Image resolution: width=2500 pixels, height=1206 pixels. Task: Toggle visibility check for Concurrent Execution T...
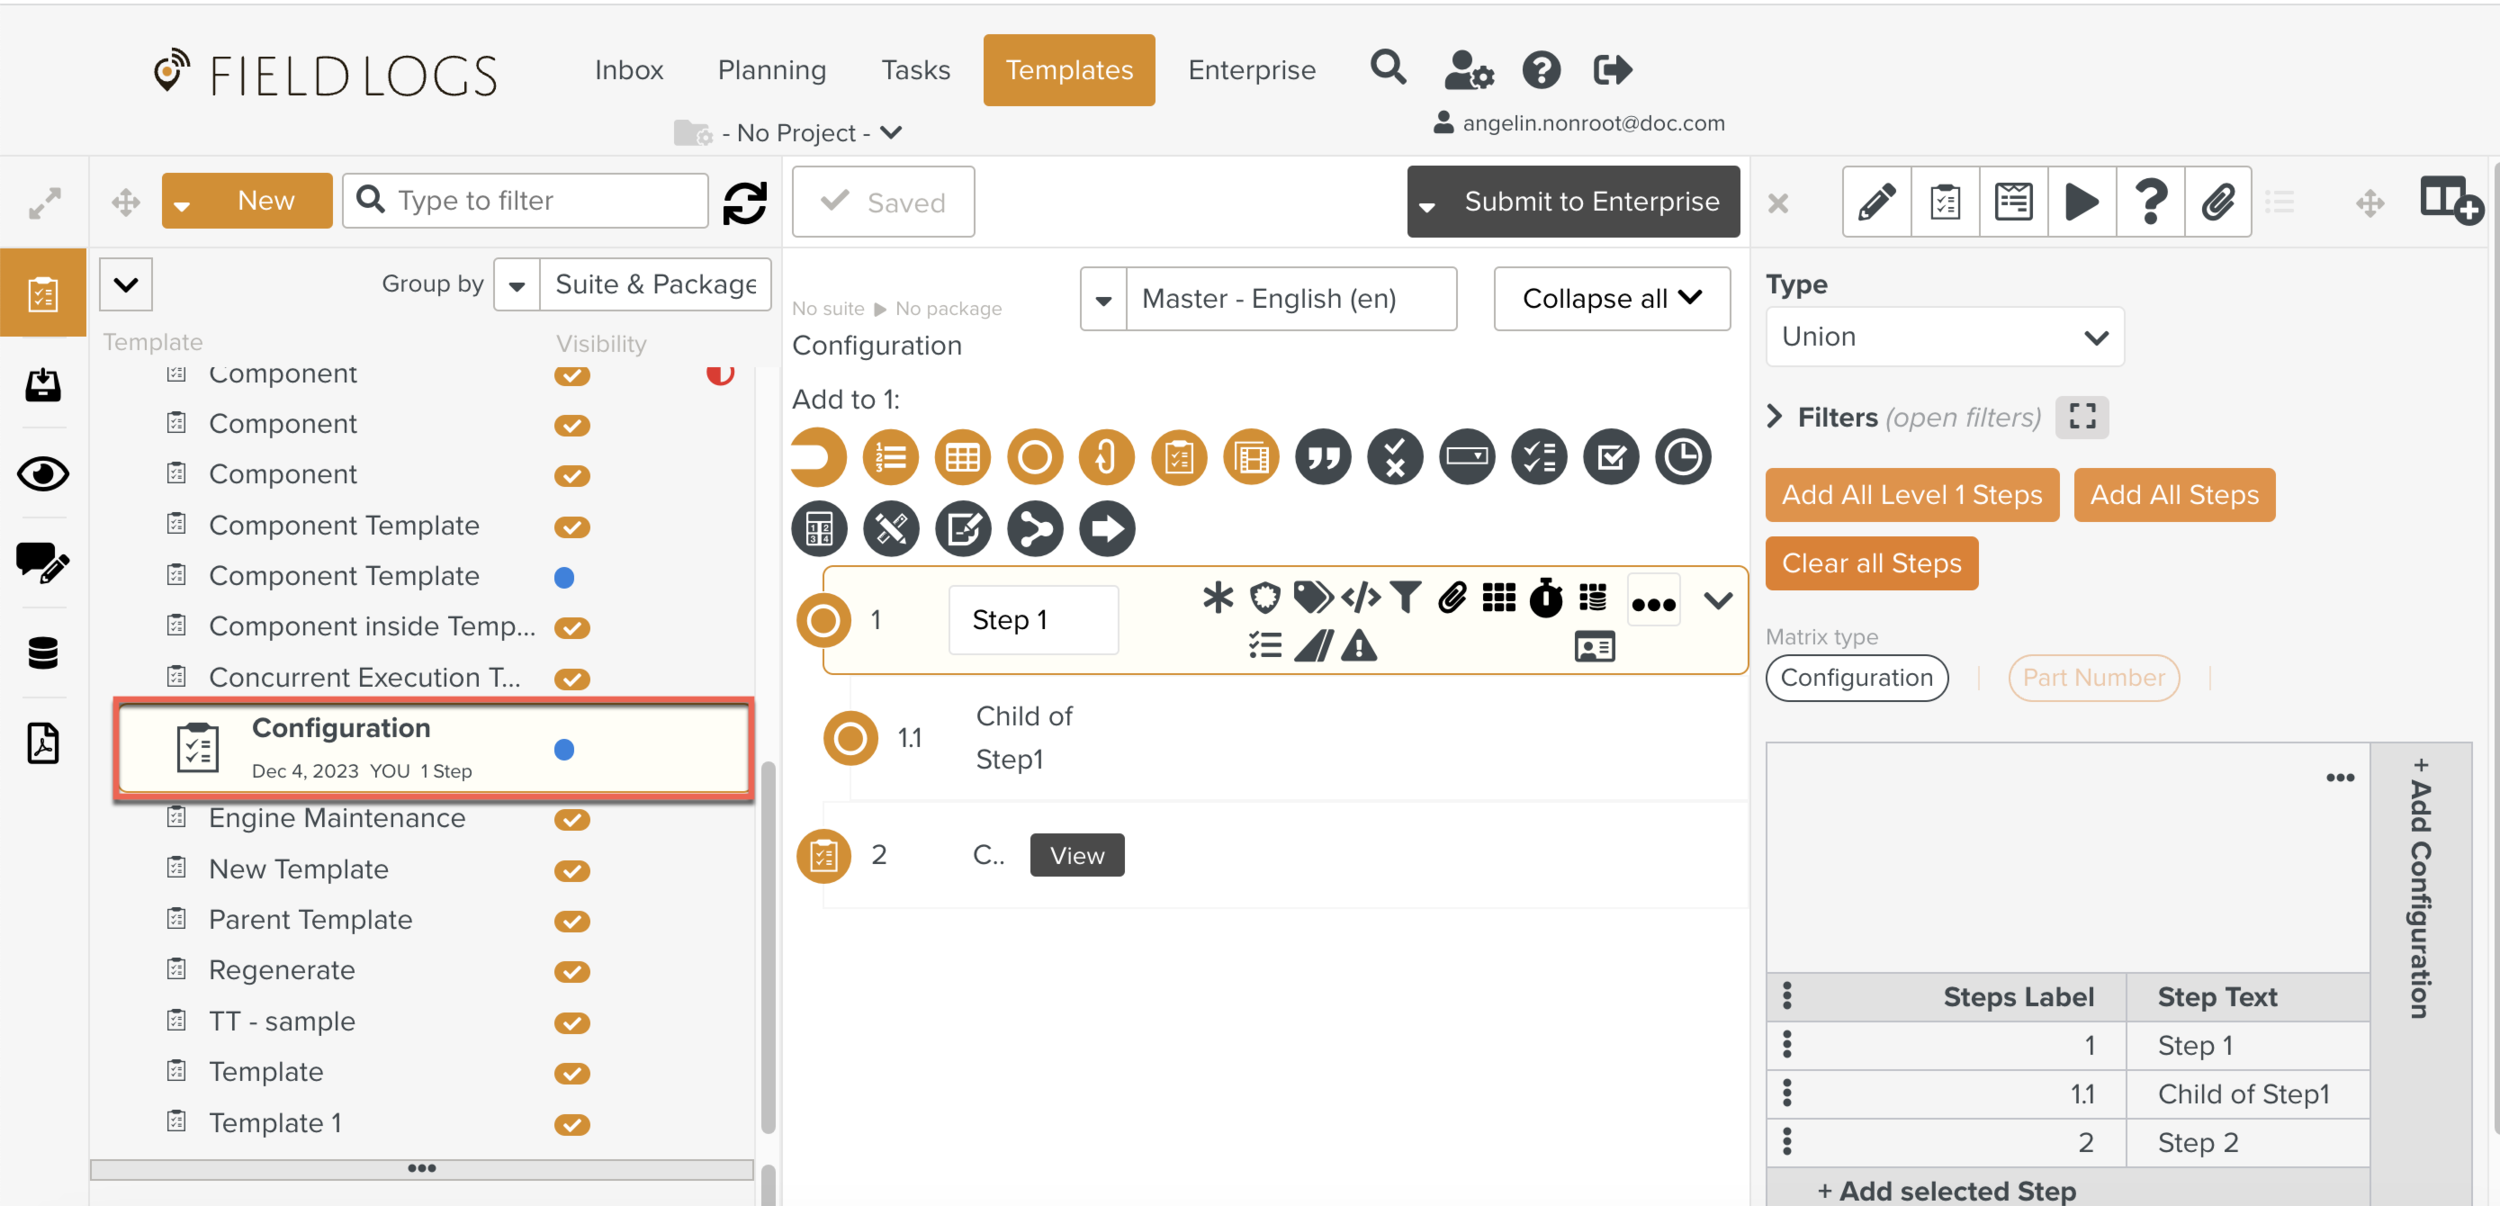pyautogui.click(x=572, y=679)
